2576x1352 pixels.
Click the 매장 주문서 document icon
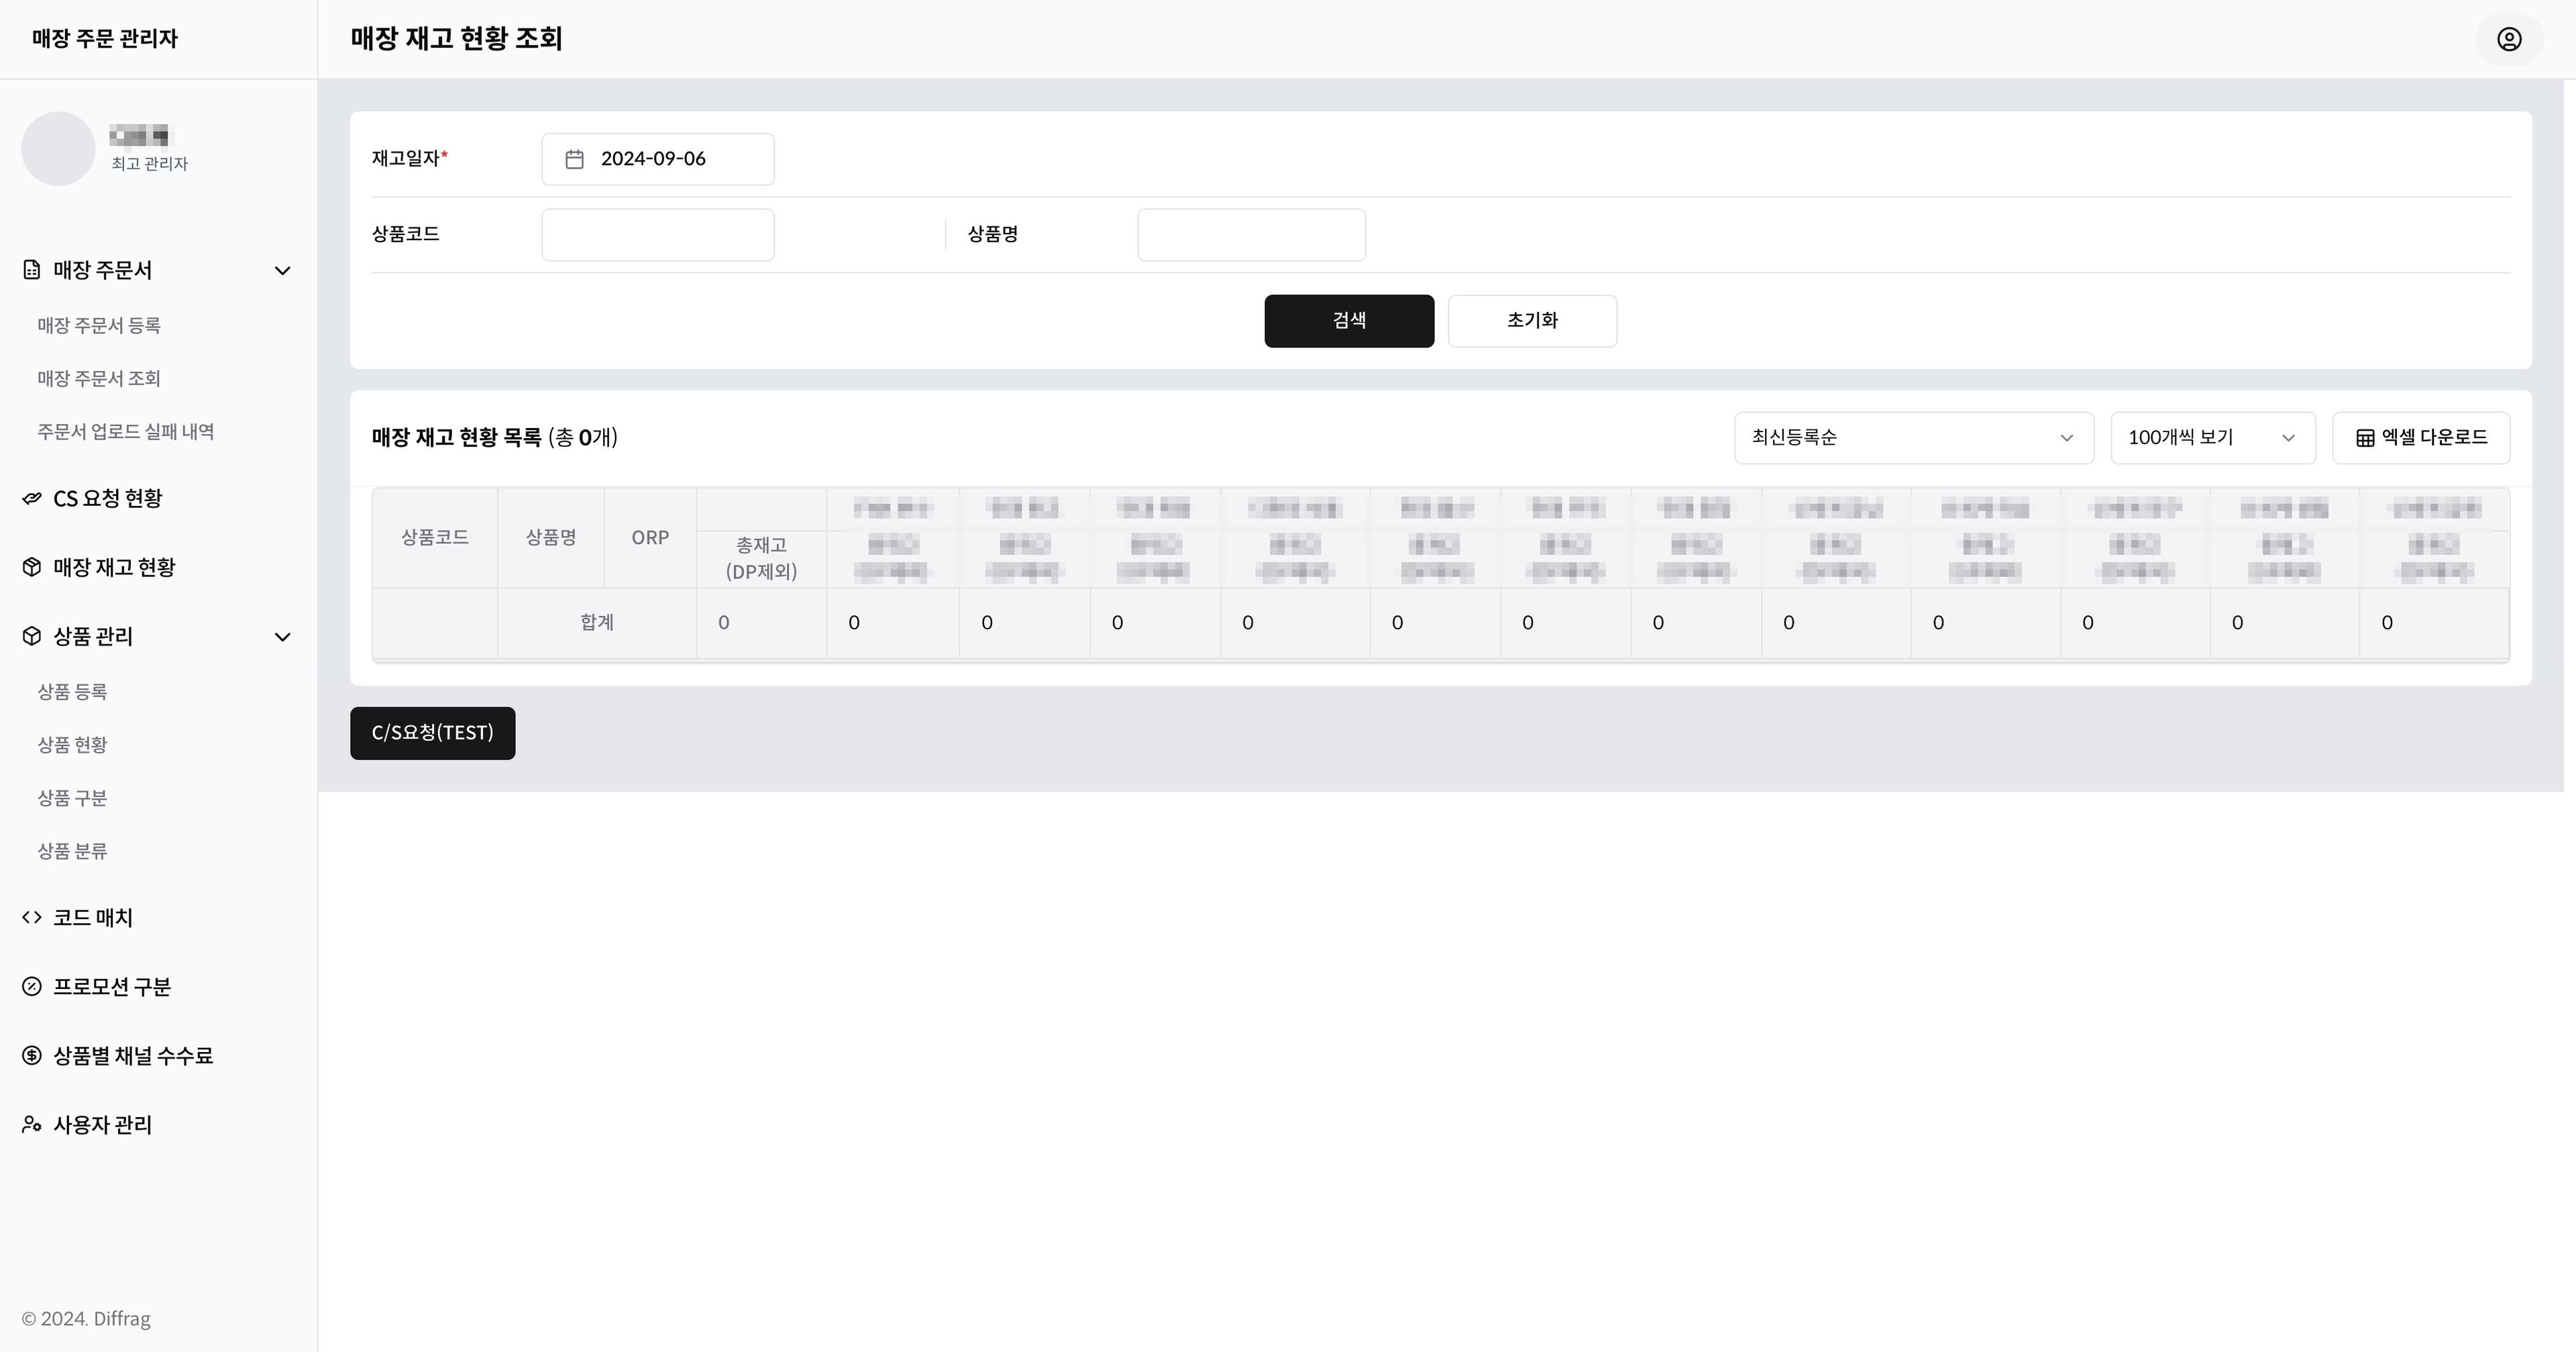point(32,270)
